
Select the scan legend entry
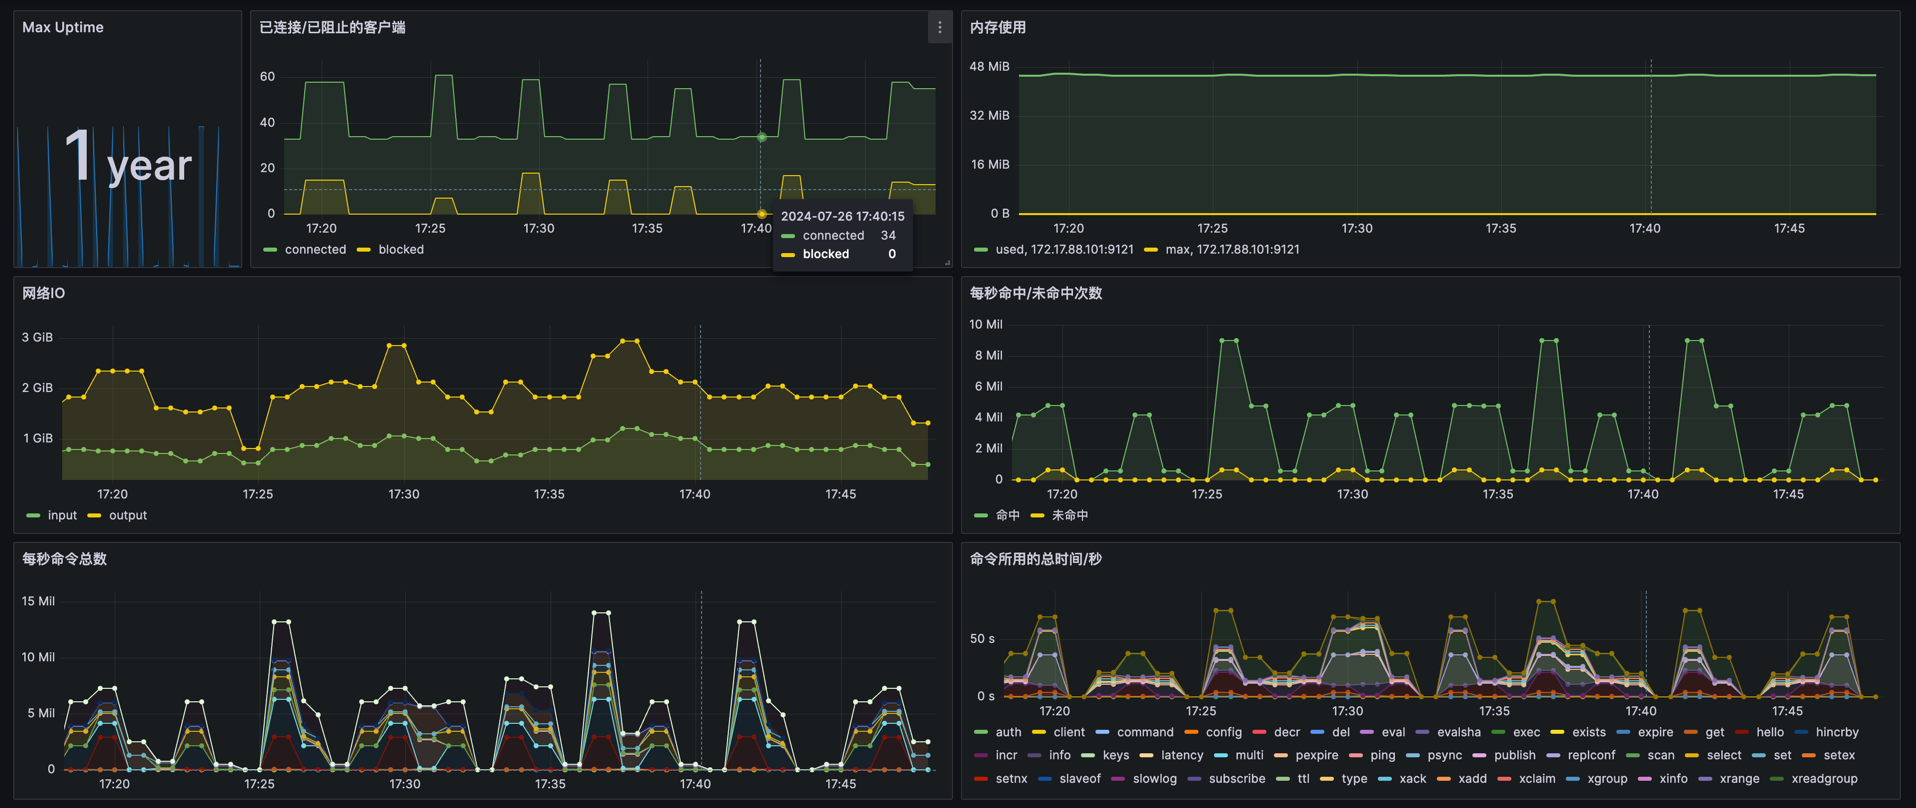pos(1661,756)
